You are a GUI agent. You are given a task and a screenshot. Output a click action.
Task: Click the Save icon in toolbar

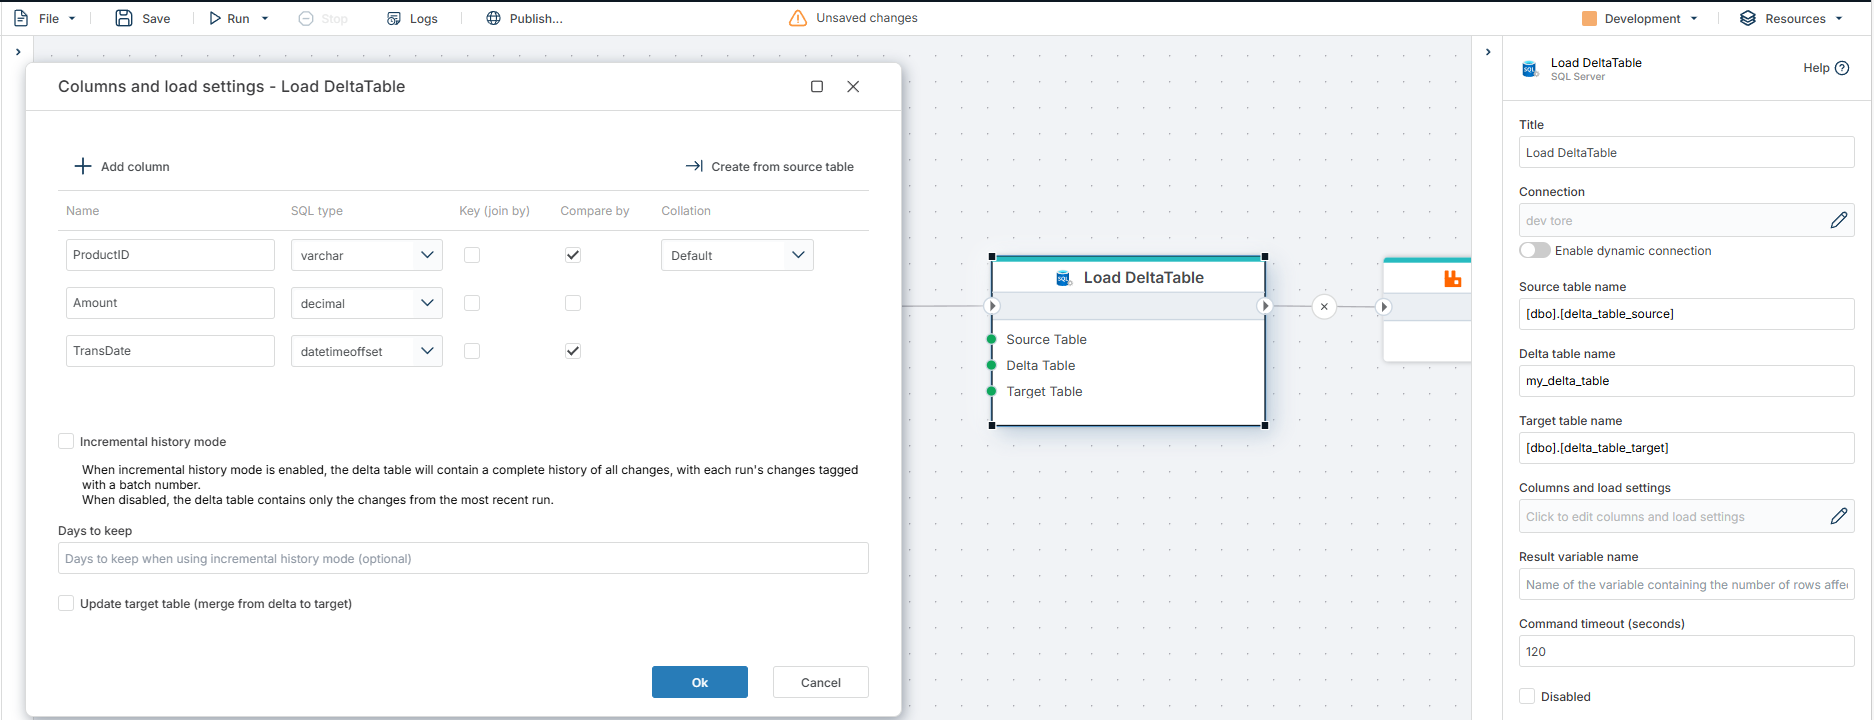coord(124,18)
